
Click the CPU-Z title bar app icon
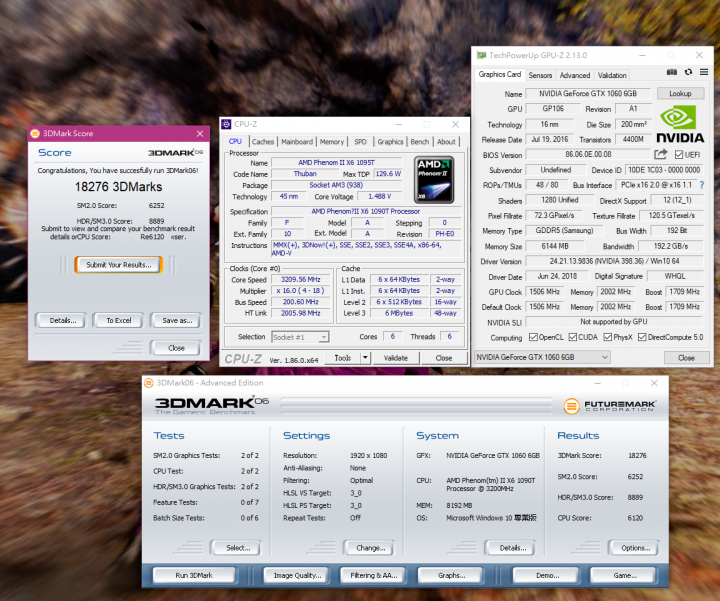[x=226, y=124]
